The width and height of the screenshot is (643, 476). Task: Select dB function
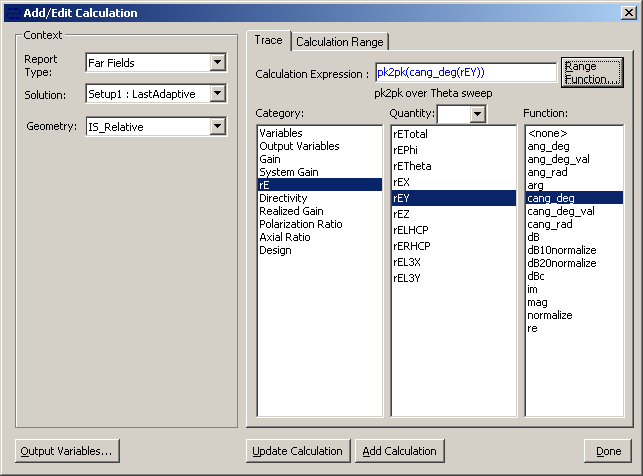pos(575,237)
